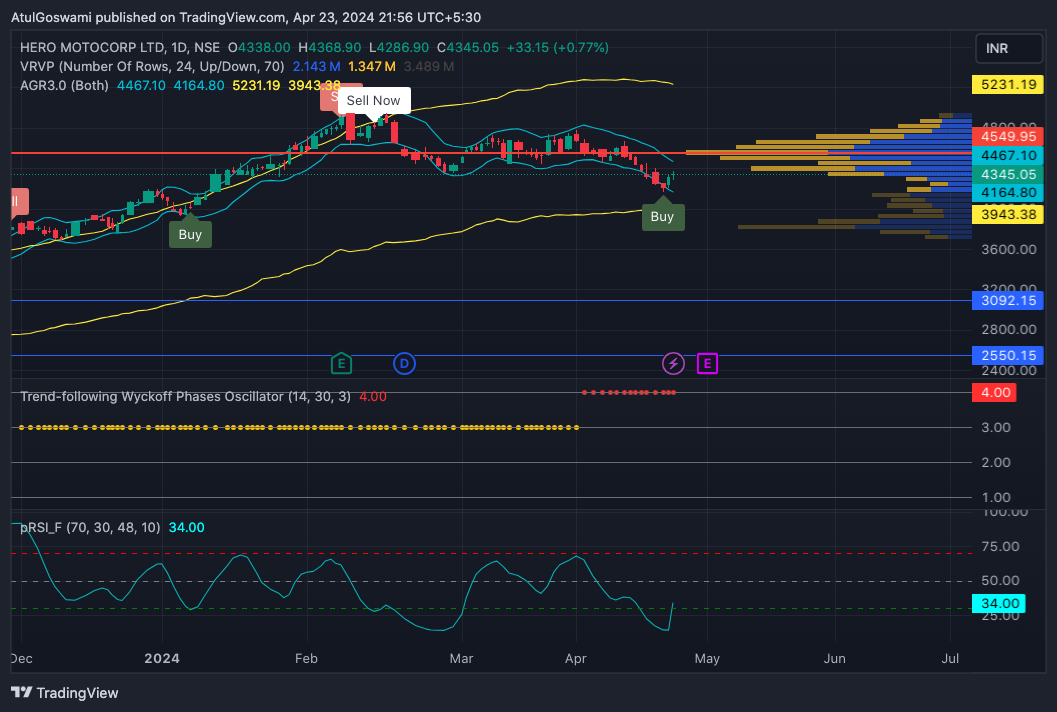Click the partial red sell label at left edge
This screenshot has width=1057, height=712.
tap(20, 202)
